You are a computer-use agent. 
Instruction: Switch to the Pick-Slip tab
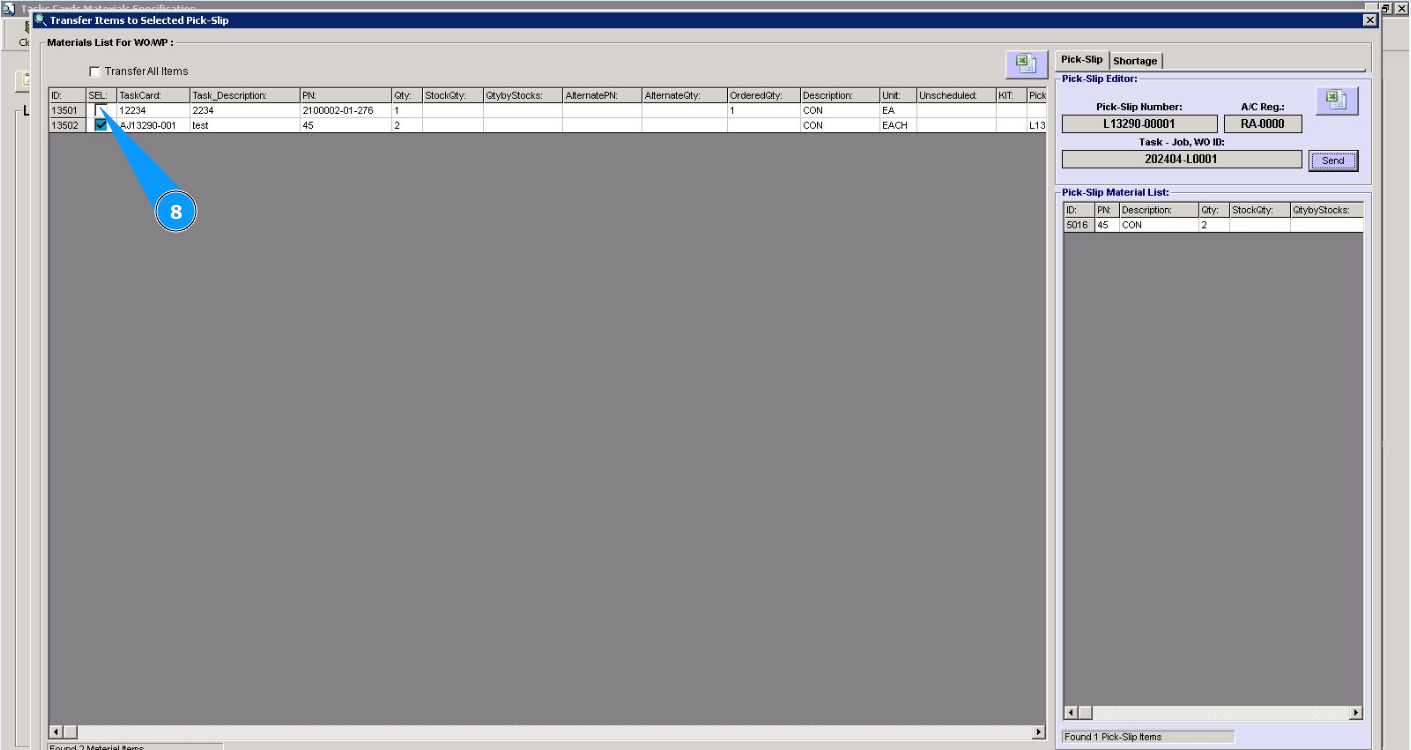(1082, 60)
